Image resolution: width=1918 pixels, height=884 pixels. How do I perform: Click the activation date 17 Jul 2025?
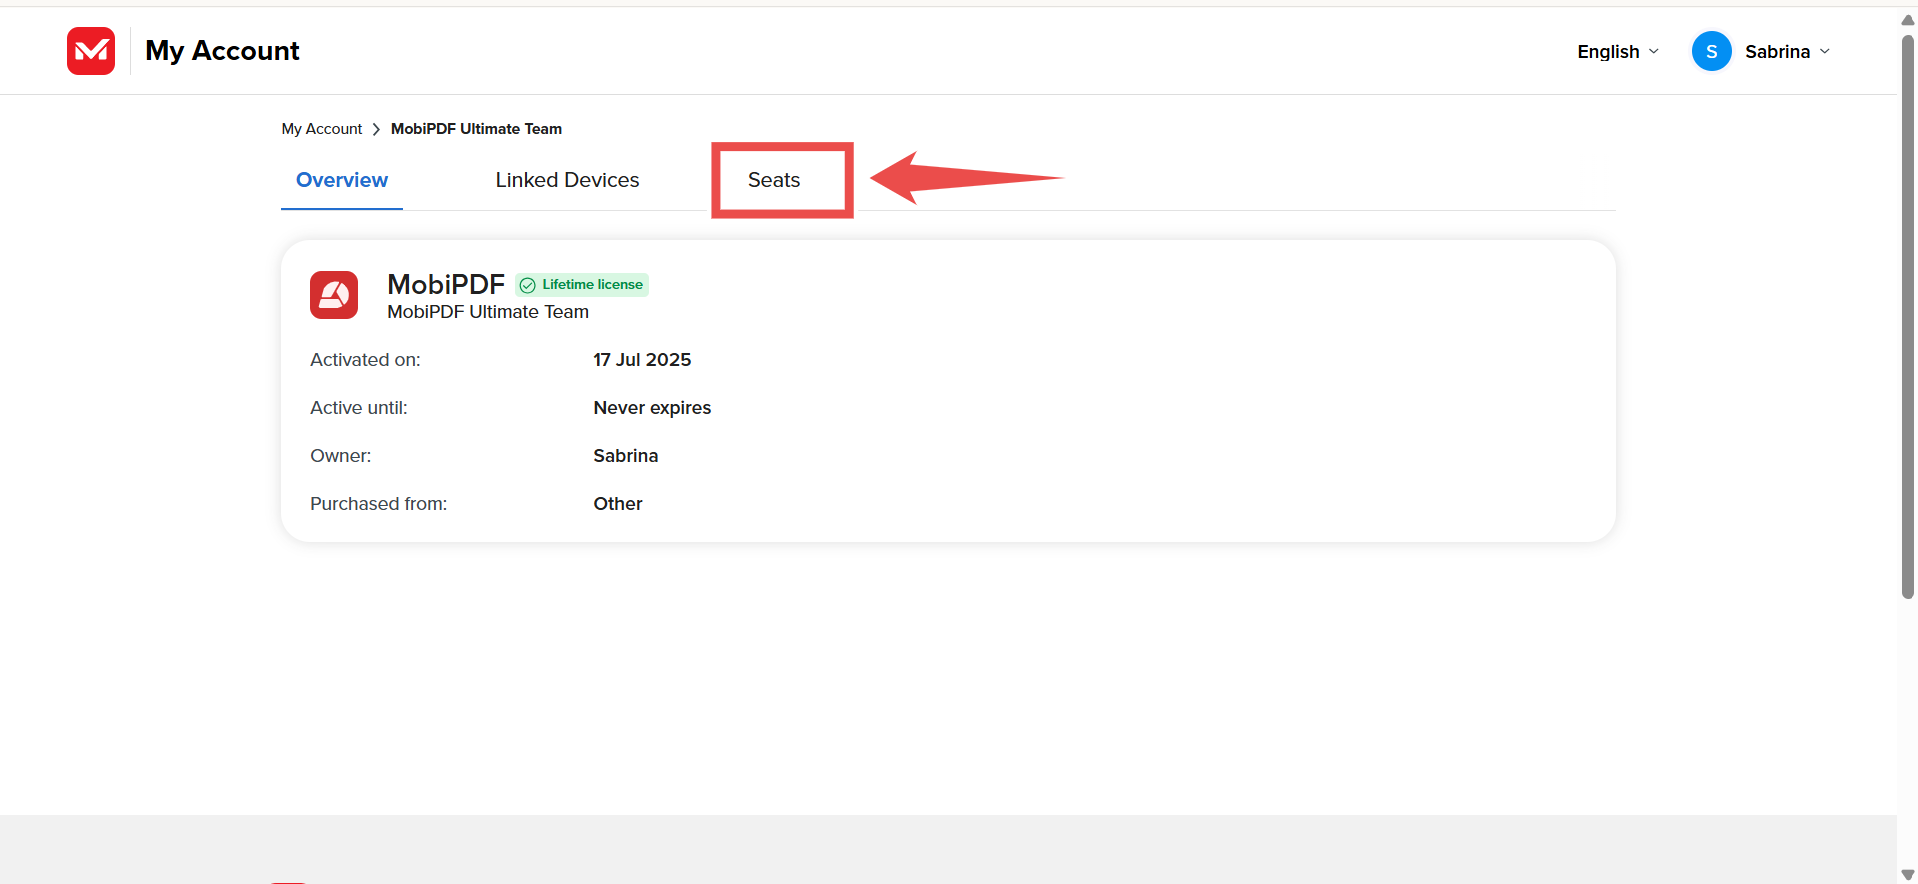point(642,360)
